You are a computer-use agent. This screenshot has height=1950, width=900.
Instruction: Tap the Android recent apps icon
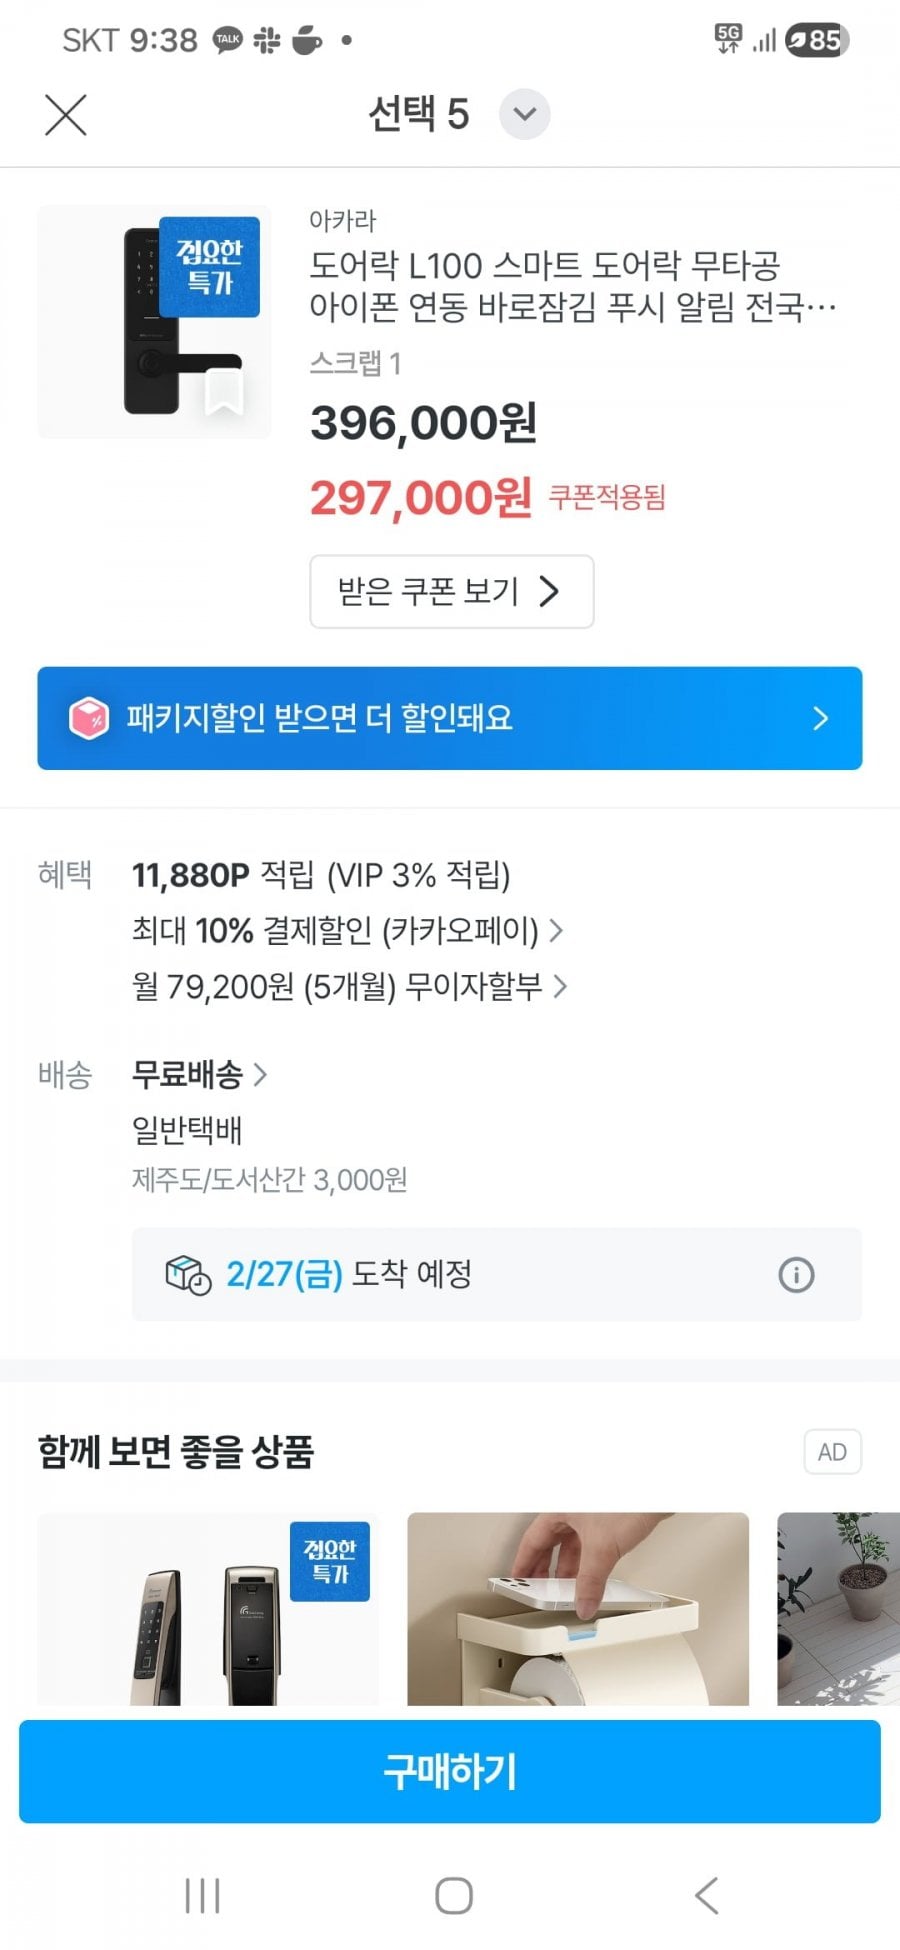[x=202, y=1895]
